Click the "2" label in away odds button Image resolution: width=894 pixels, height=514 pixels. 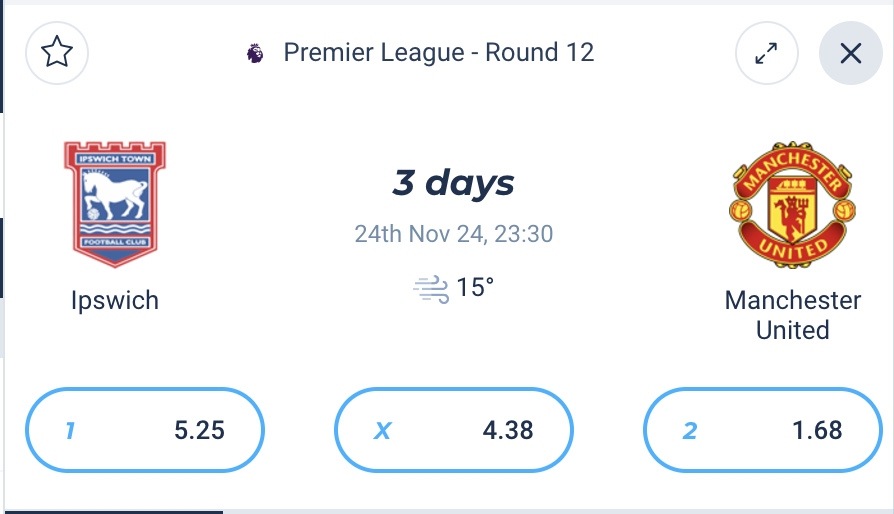click(690, 431)
